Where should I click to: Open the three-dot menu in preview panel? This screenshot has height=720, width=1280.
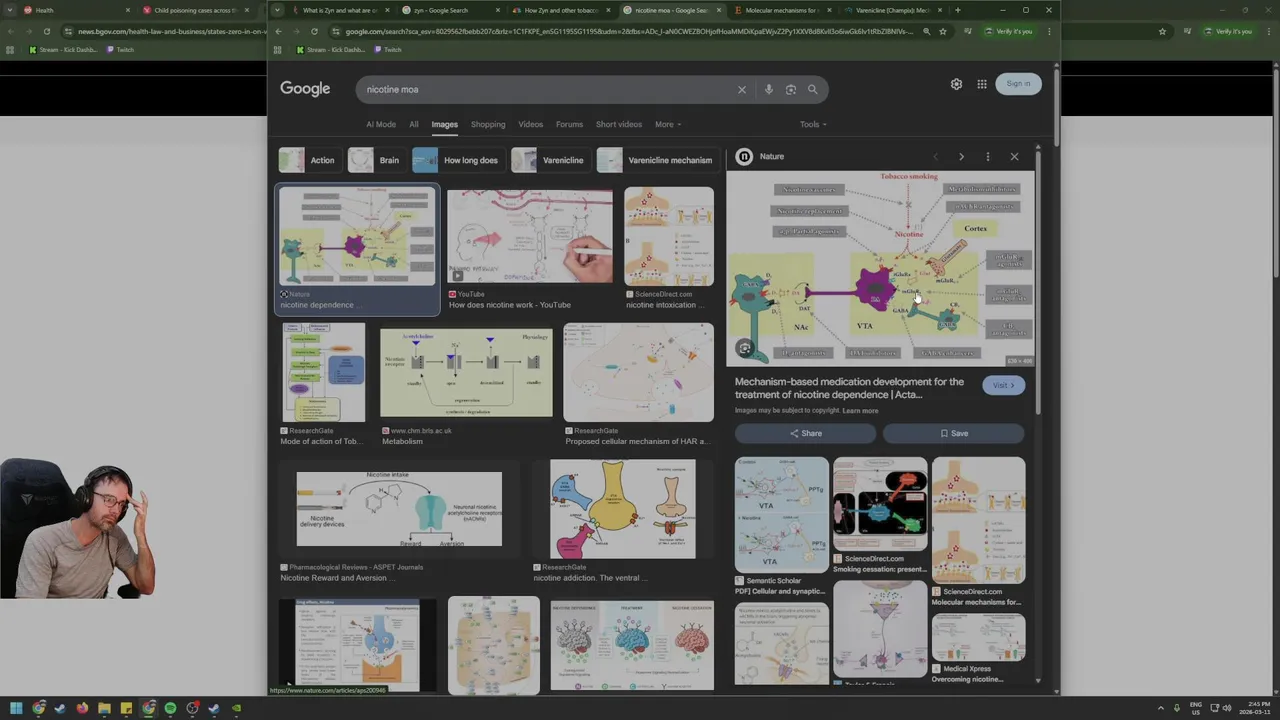(987, 157)
